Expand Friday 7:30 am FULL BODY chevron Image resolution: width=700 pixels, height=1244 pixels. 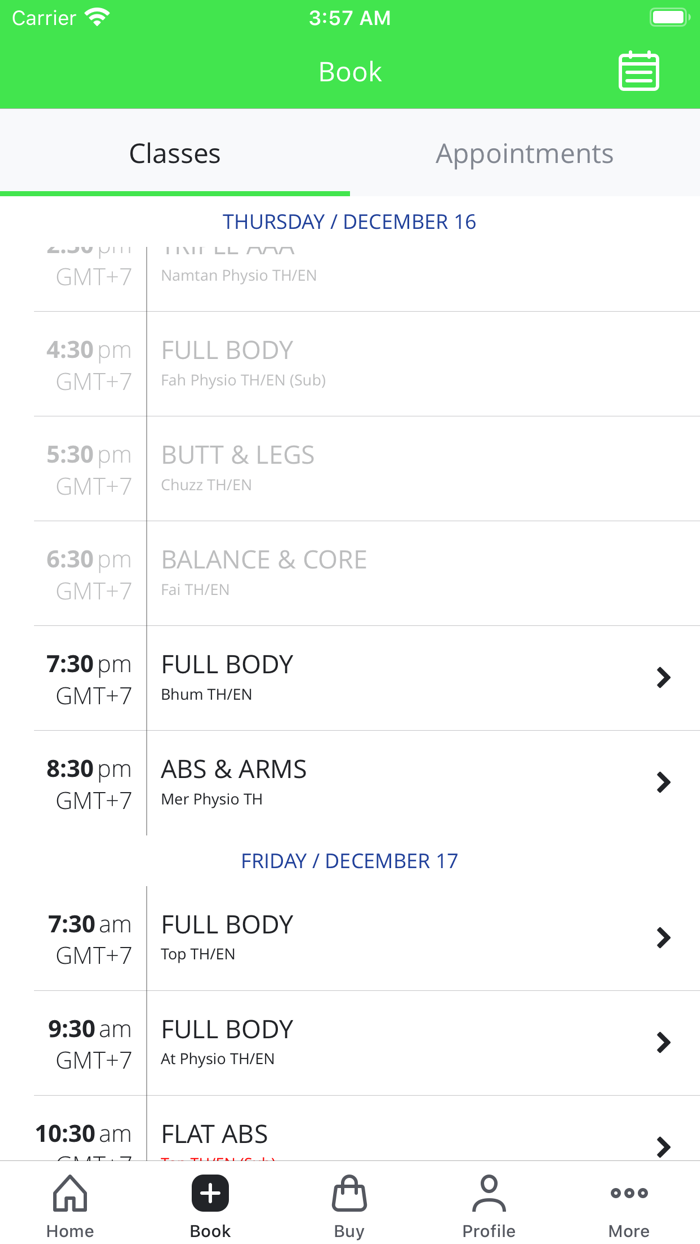tap(663, 937)
